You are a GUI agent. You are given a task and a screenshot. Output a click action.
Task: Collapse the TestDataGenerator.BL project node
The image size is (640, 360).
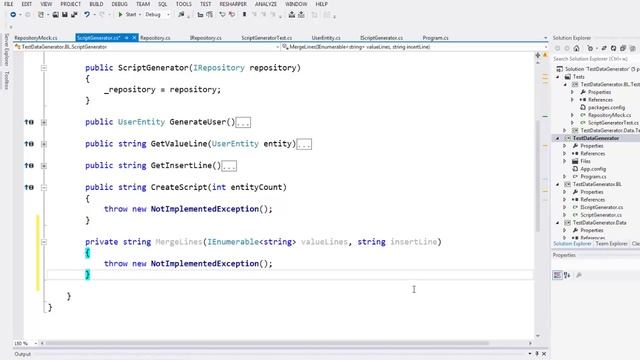click(x=558, y=184)
